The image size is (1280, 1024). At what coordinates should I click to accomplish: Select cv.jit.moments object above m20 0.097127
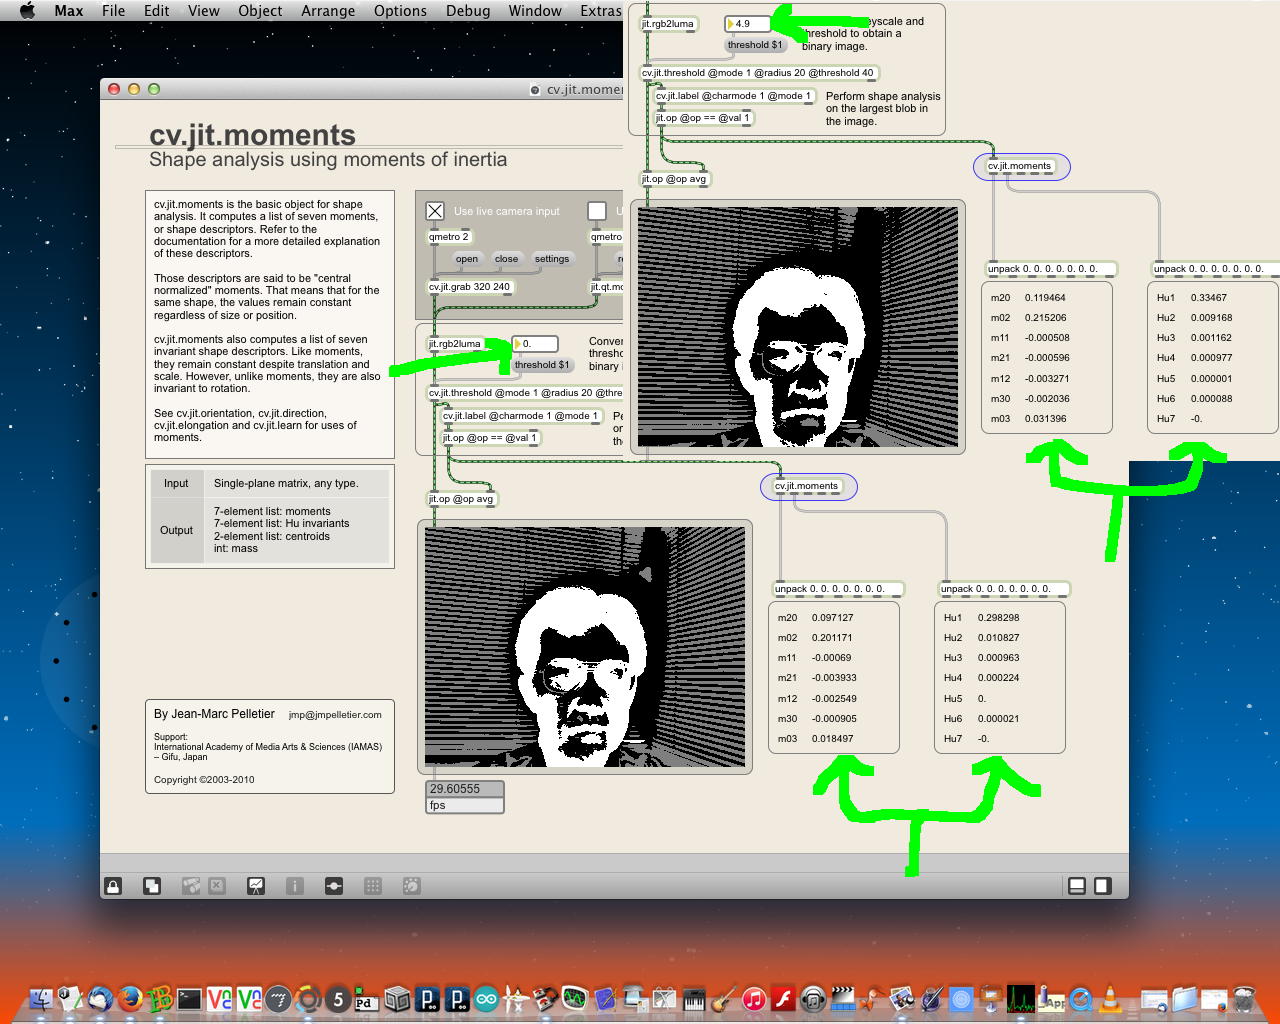click(808, 487)
